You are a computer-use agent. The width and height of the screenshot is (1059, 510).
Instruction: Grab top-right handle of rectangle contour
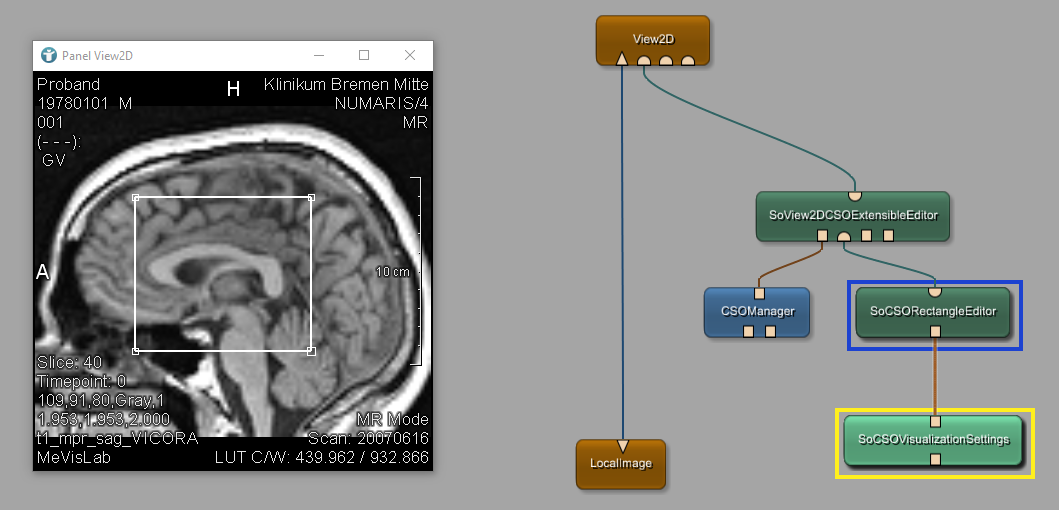tap(311, 198)
